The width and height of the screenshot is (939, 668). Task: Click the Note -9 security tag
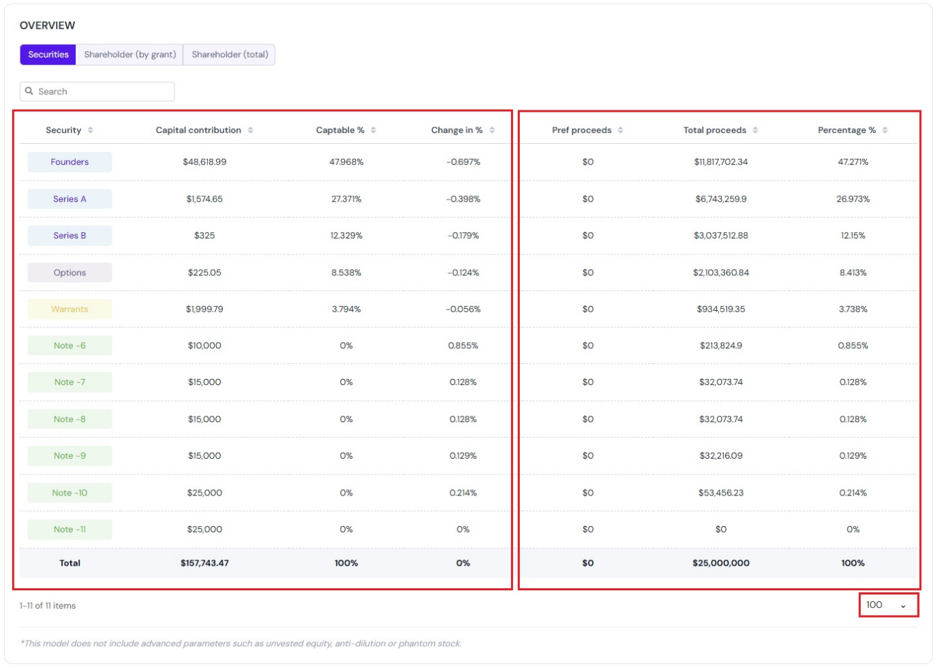pyautogui.click(x=69, y=456)
